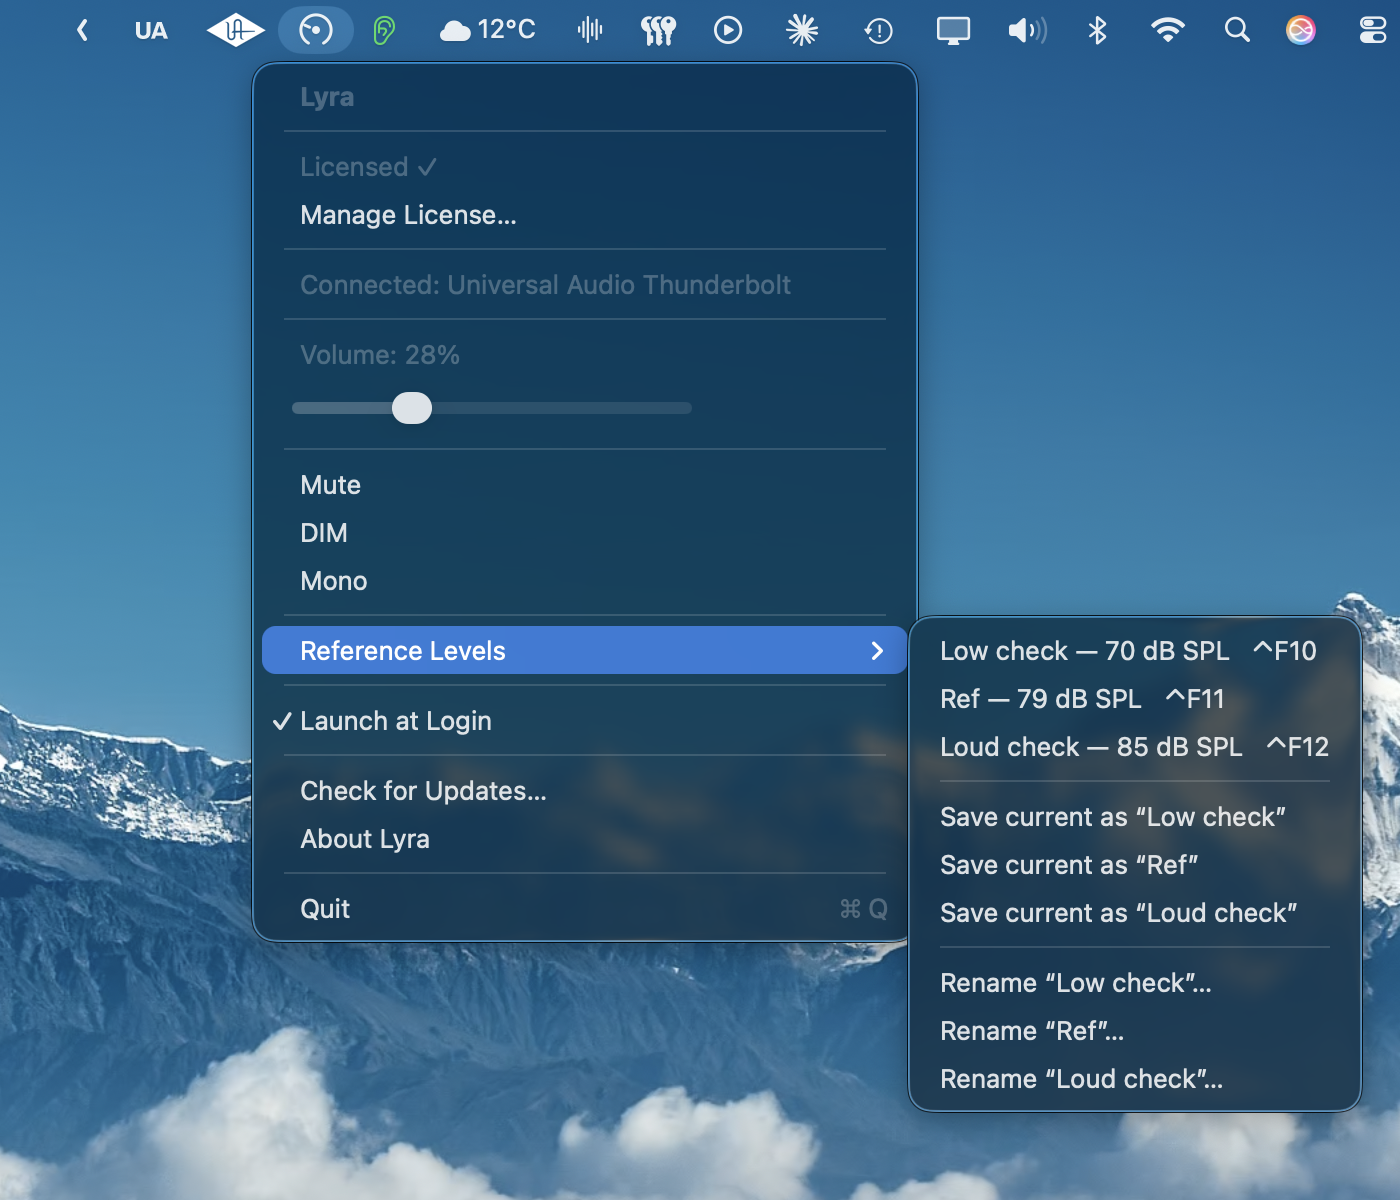The image size is (1400, 1200).
Task: Click the "Licensed ✓" status text
Action: [x=368, y=167]
